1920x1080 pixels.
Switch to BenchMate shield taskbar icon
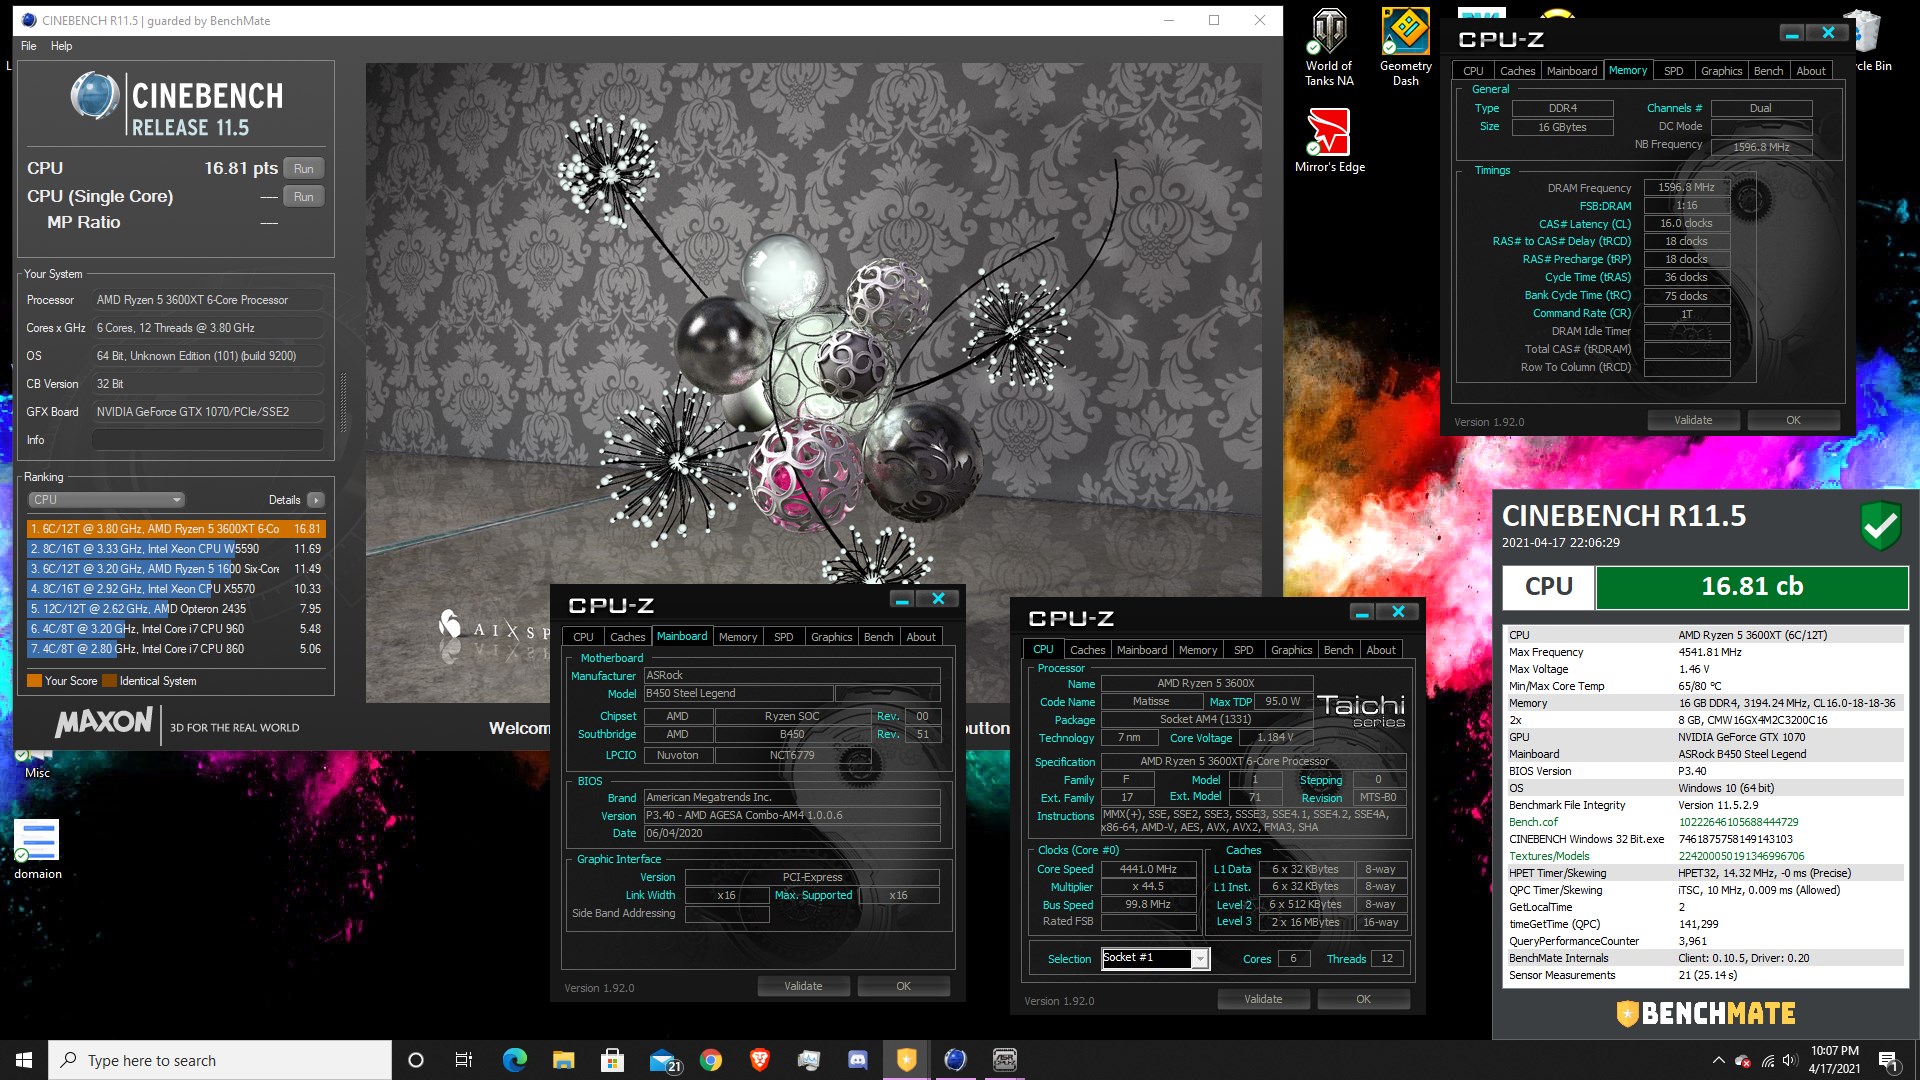tap(907, 1060)
